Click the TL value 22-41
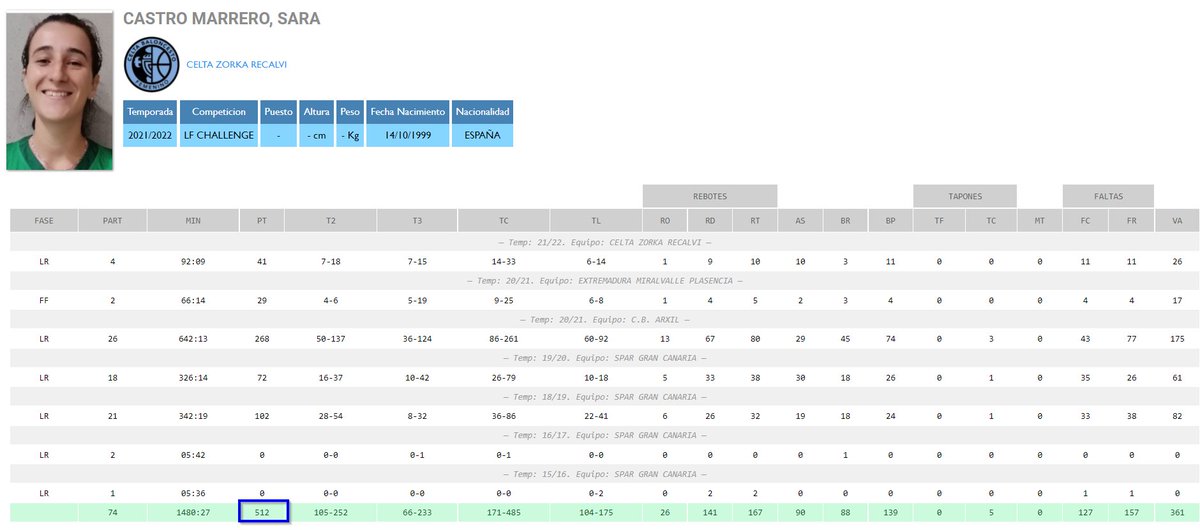This screenshot has width=1200, height=530. coord(595,416)
